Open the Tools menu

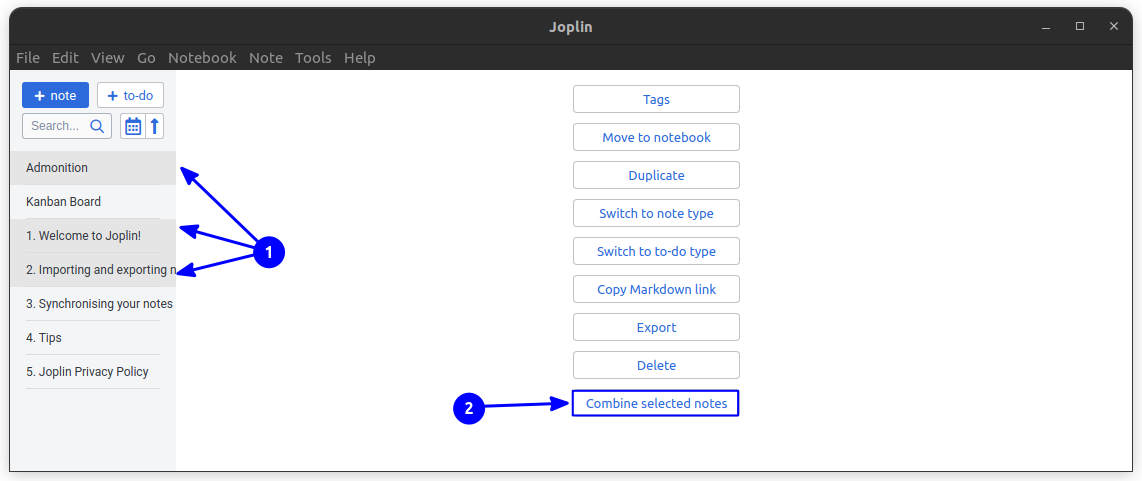pos(313,58)
